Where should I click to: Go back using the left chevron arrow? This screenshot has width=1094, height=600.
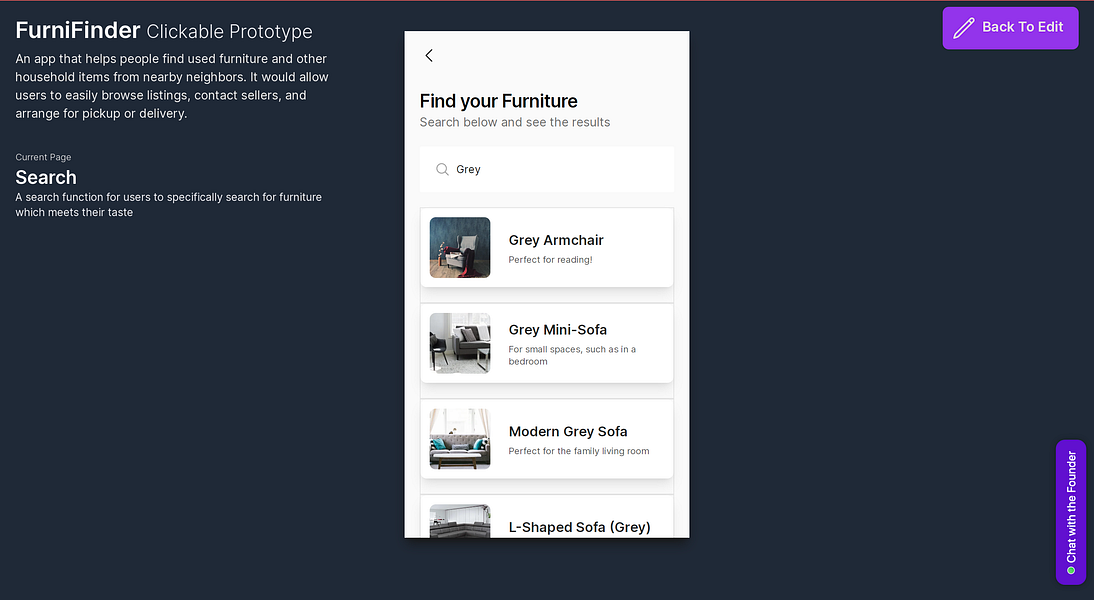tap(429, 56)
